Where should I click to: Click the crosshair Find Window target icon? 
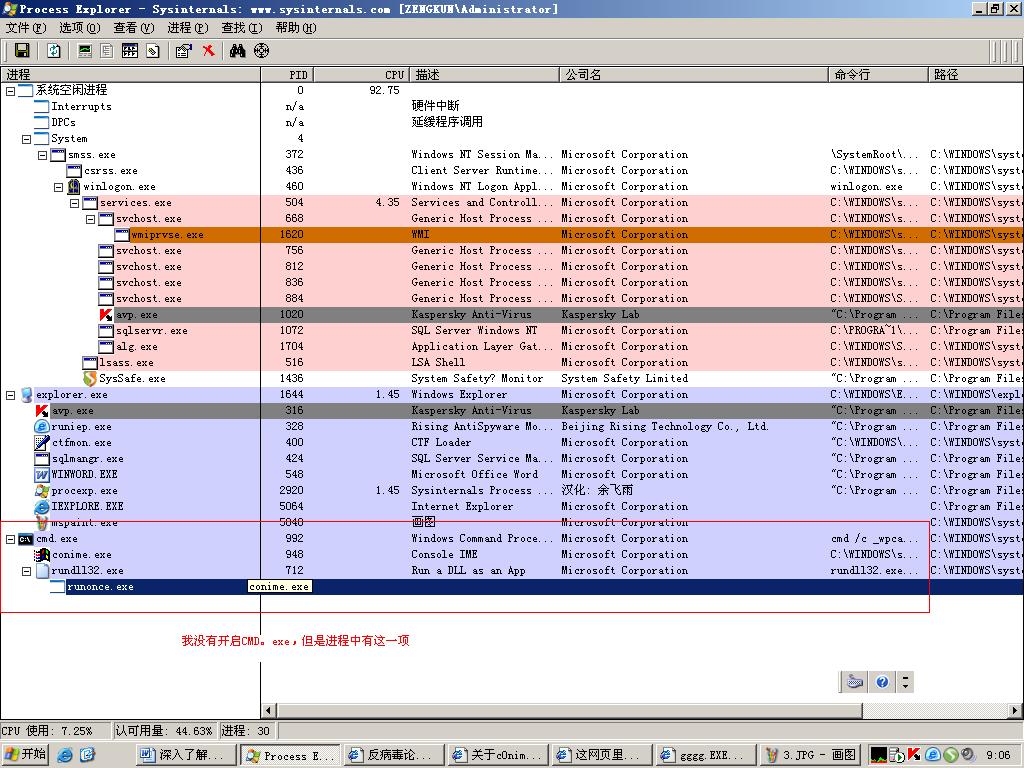(x=262, y=51)
